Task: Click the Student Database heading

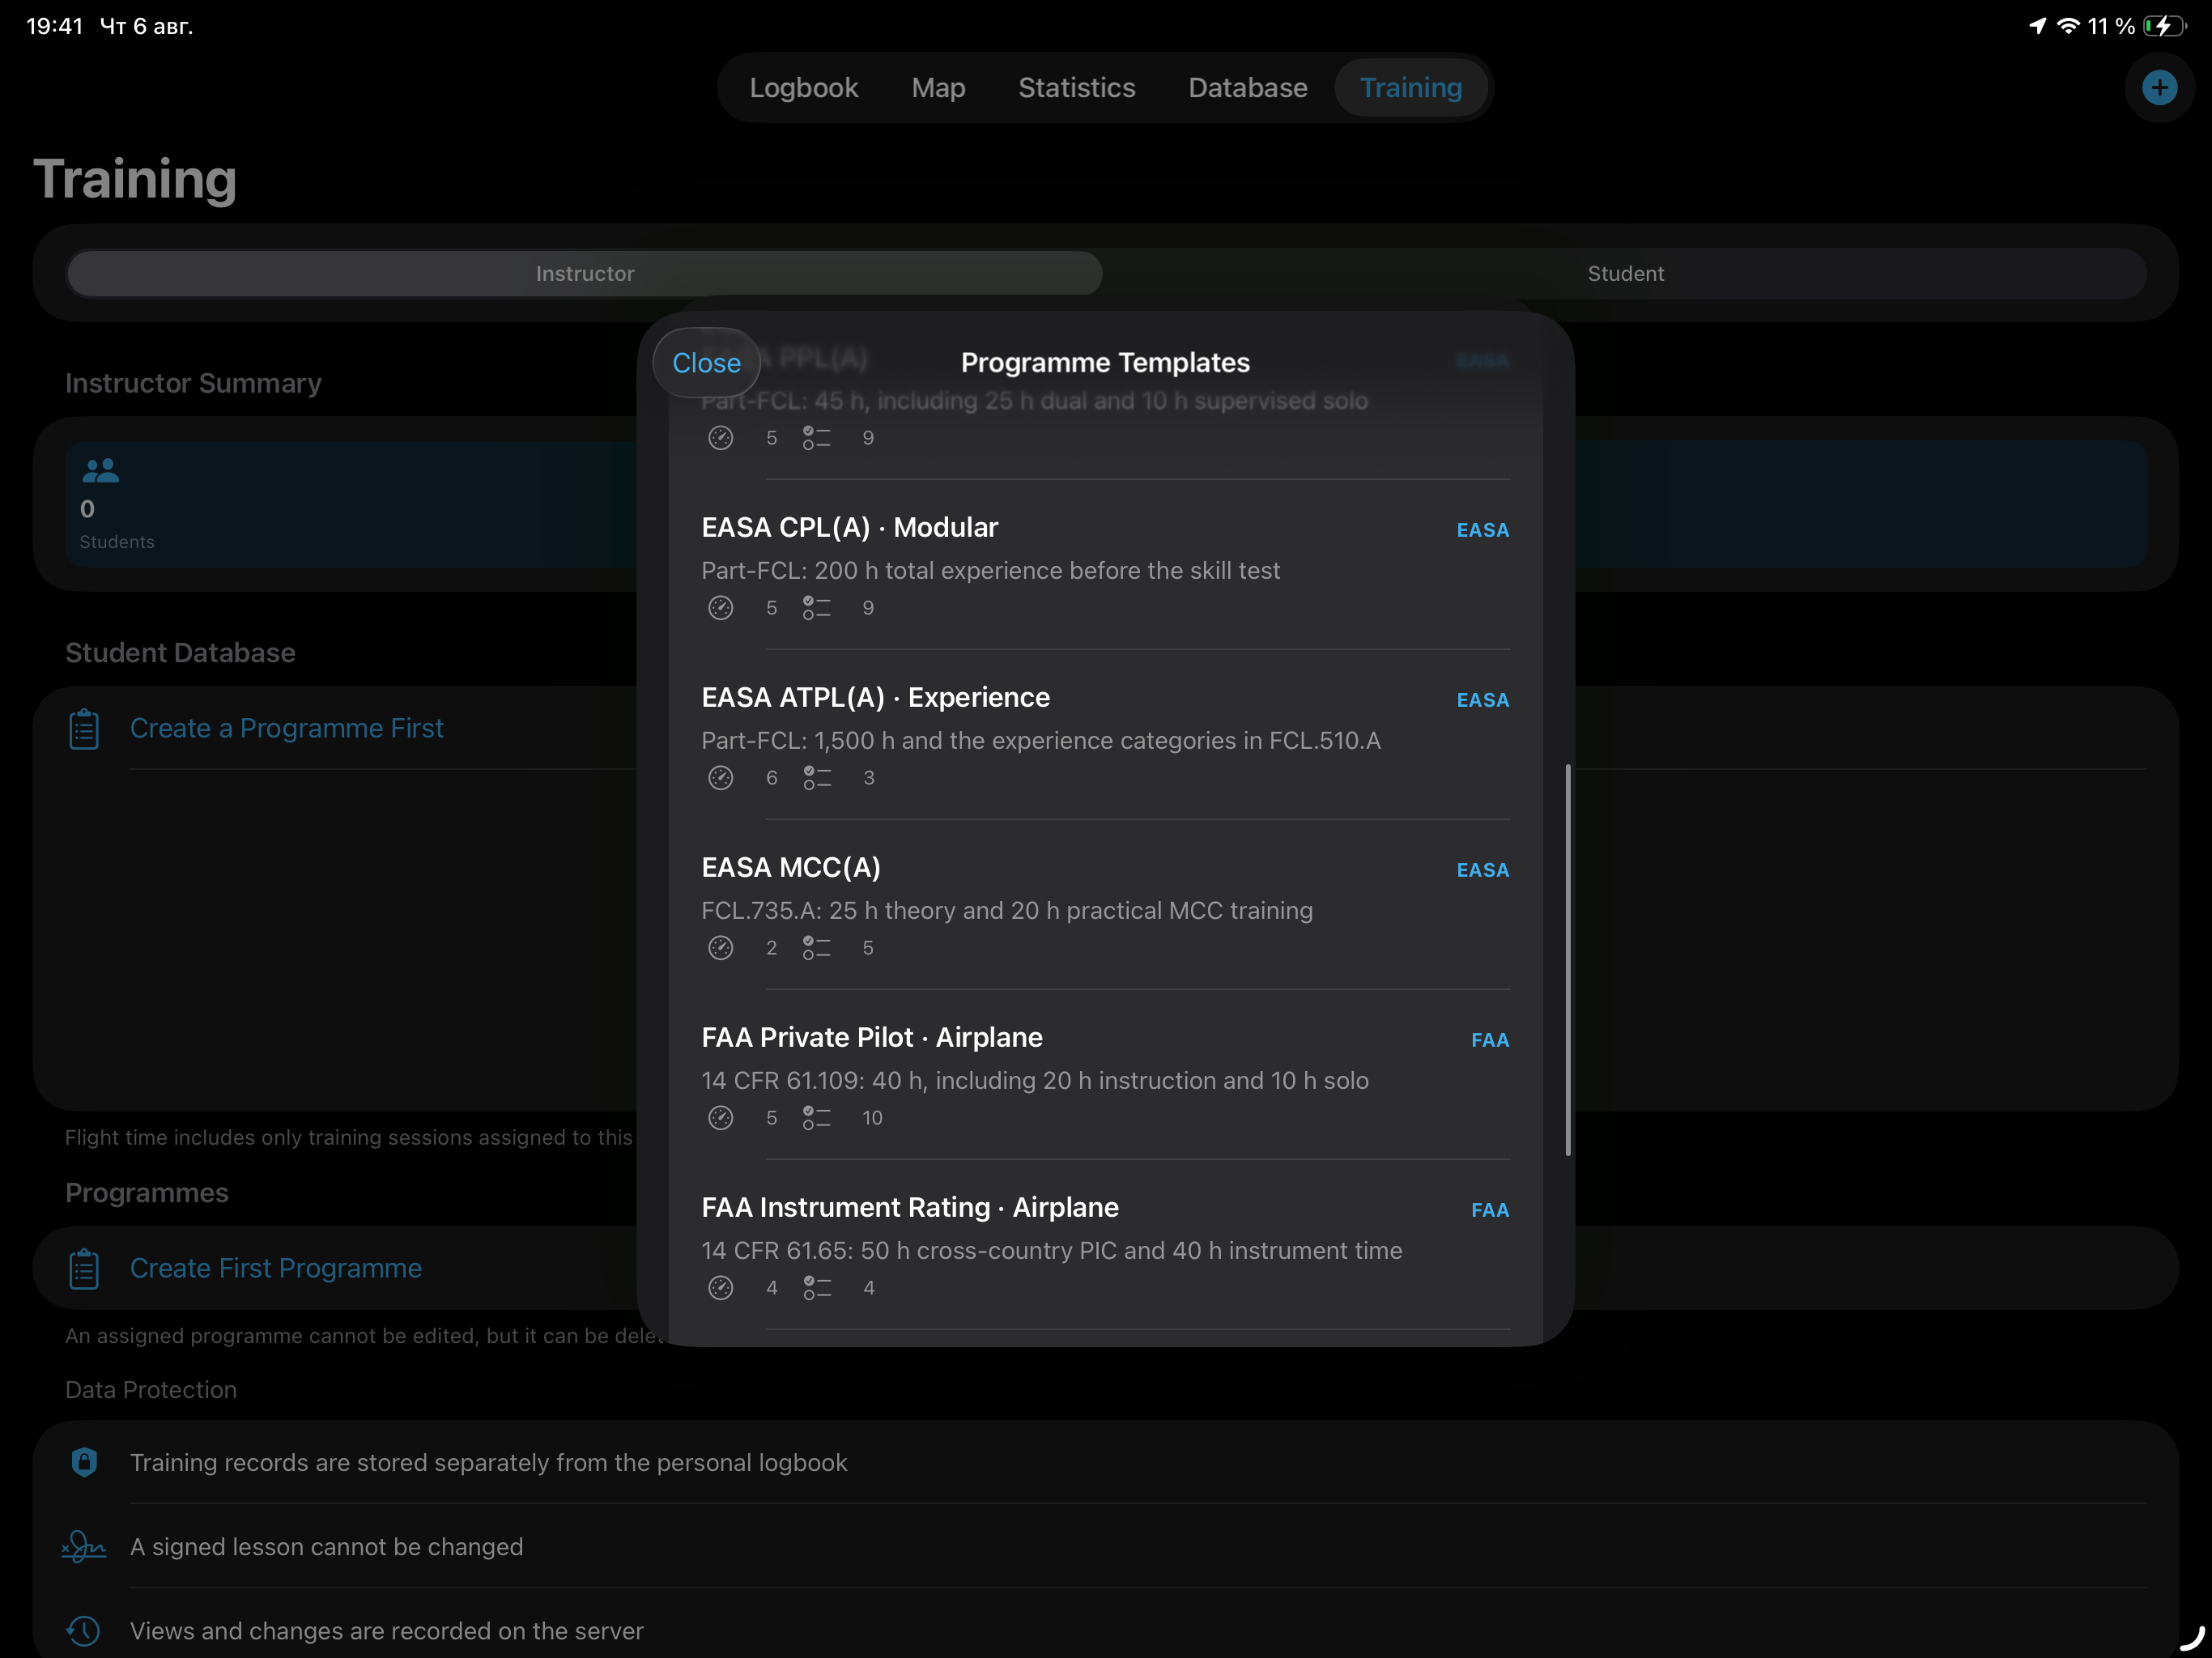Action: [180, 653]
